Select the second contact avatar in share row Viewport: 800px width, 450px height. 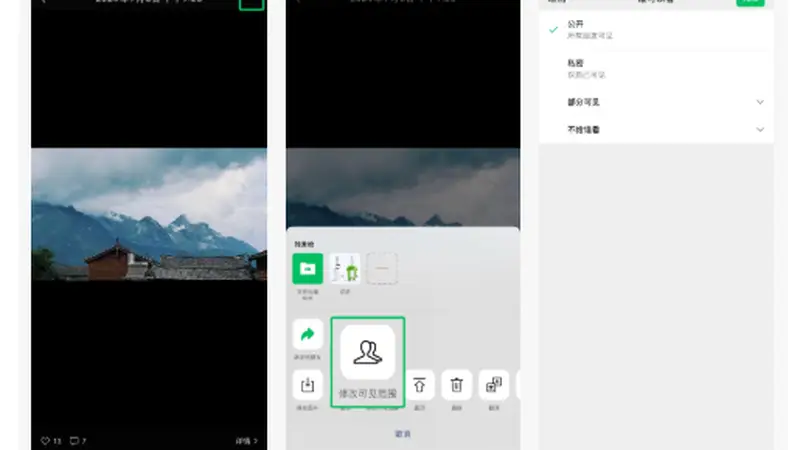(345, 268)
